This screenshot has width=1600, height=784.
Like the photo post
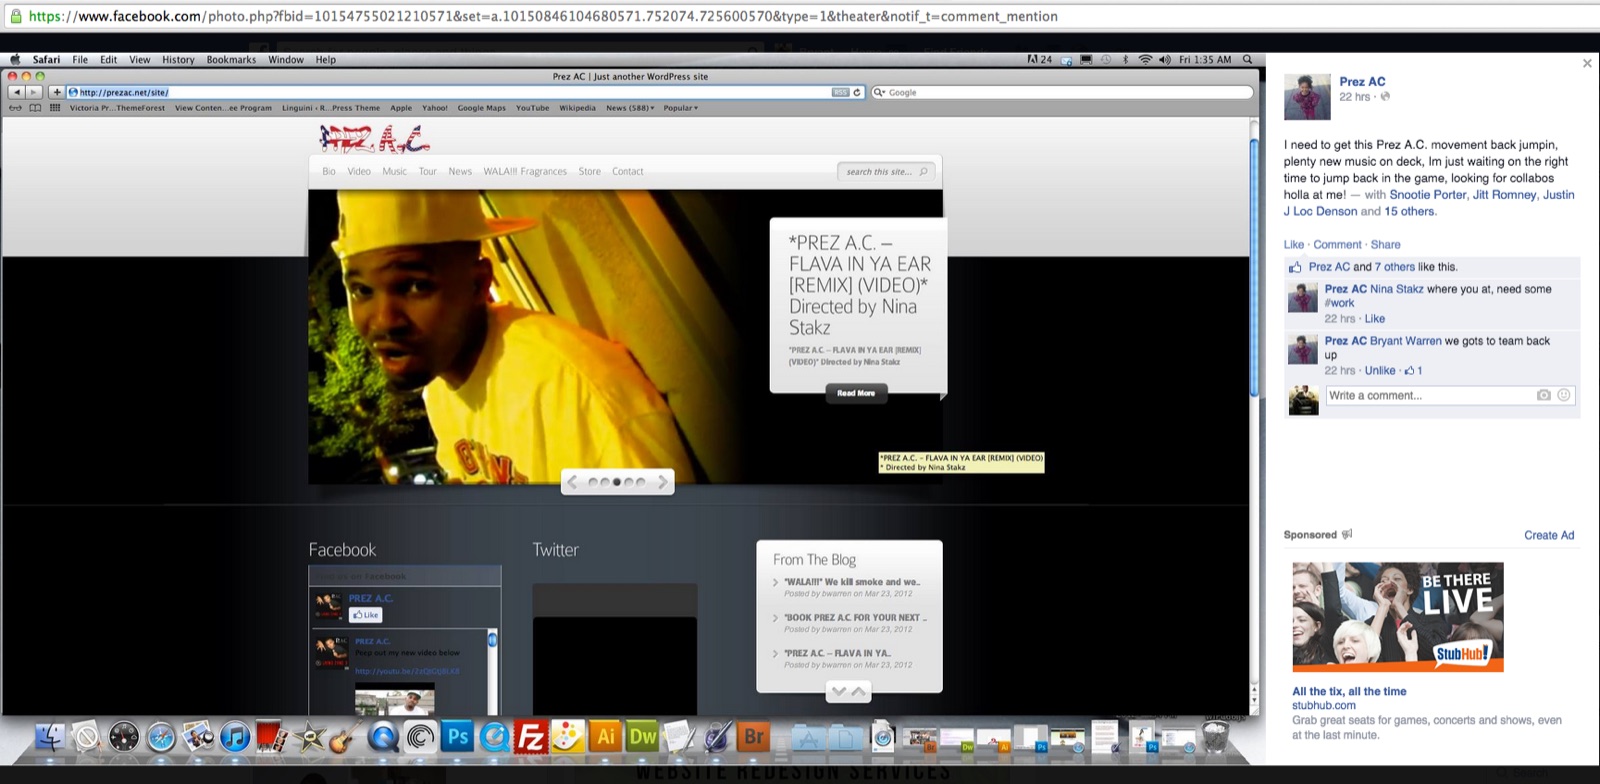tap(1294, 245)
